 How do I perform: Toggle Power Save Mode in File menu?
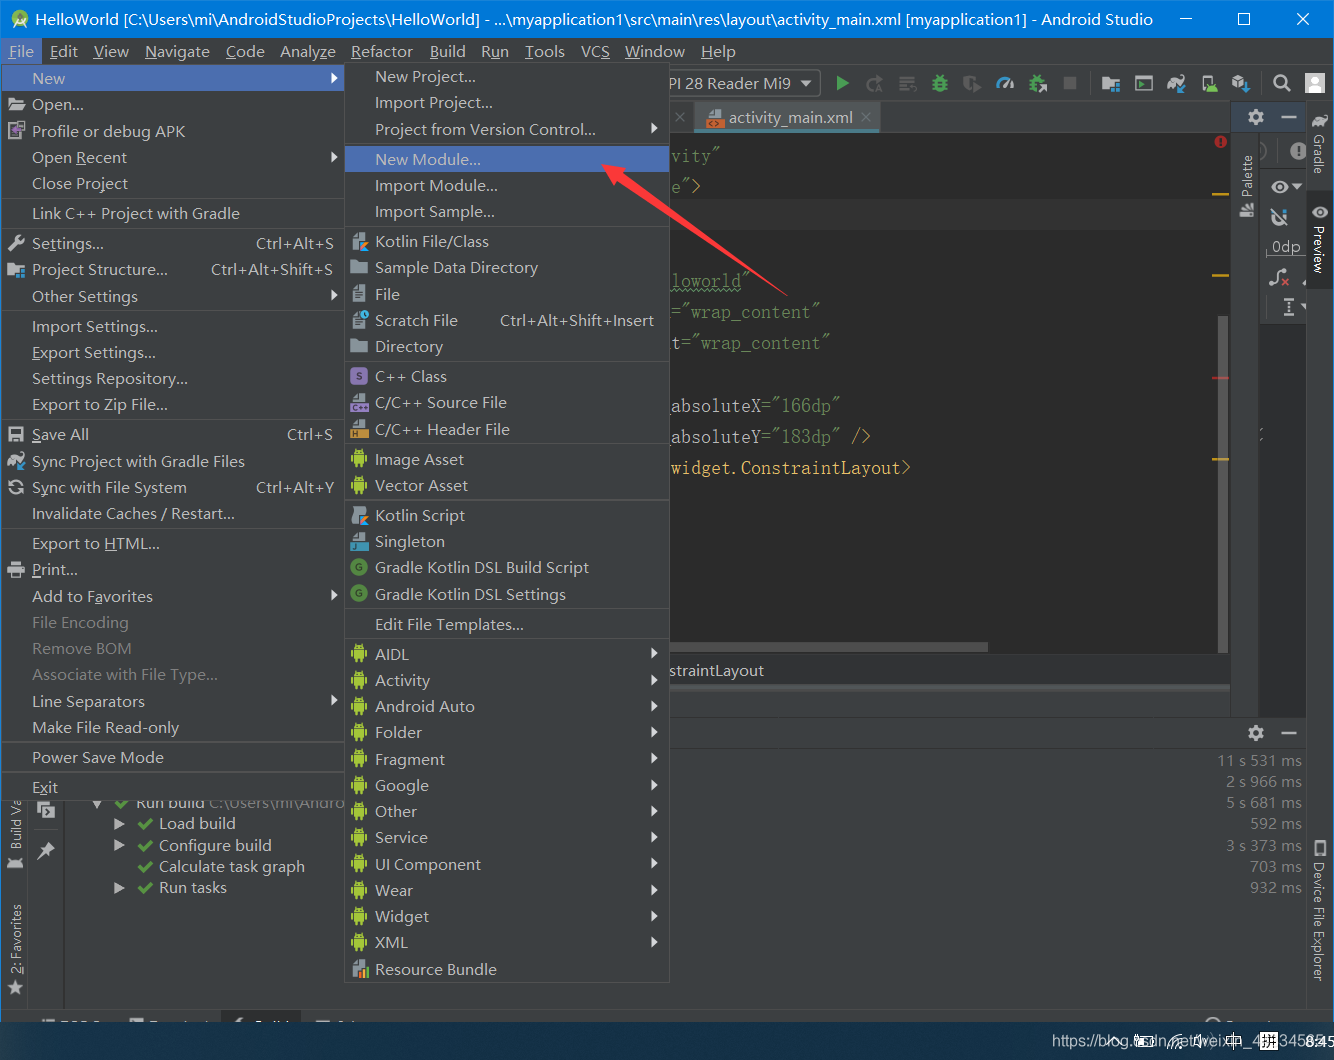pos(172,757)
